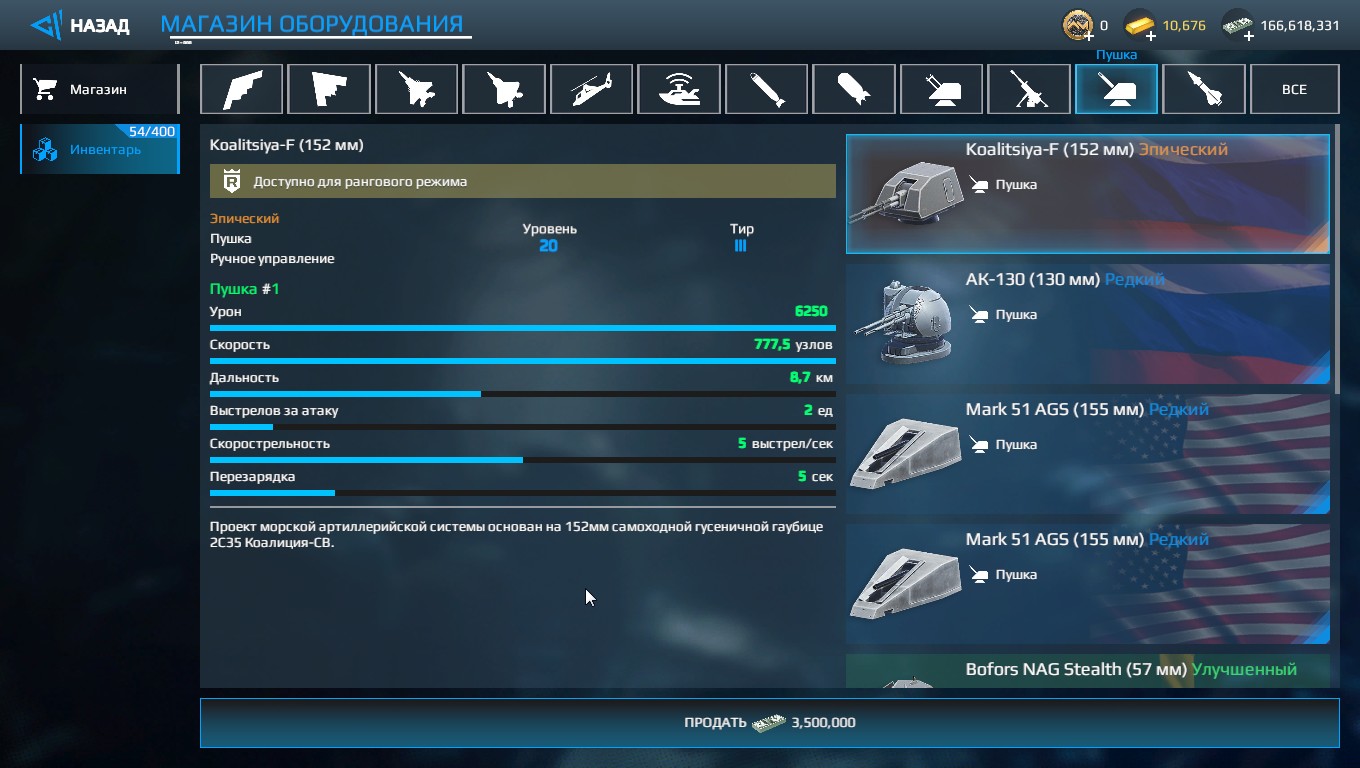The height and width of the screenshot is (768, 1360).
Task: Select the bomb torpedo category icon
Action: 854,89
